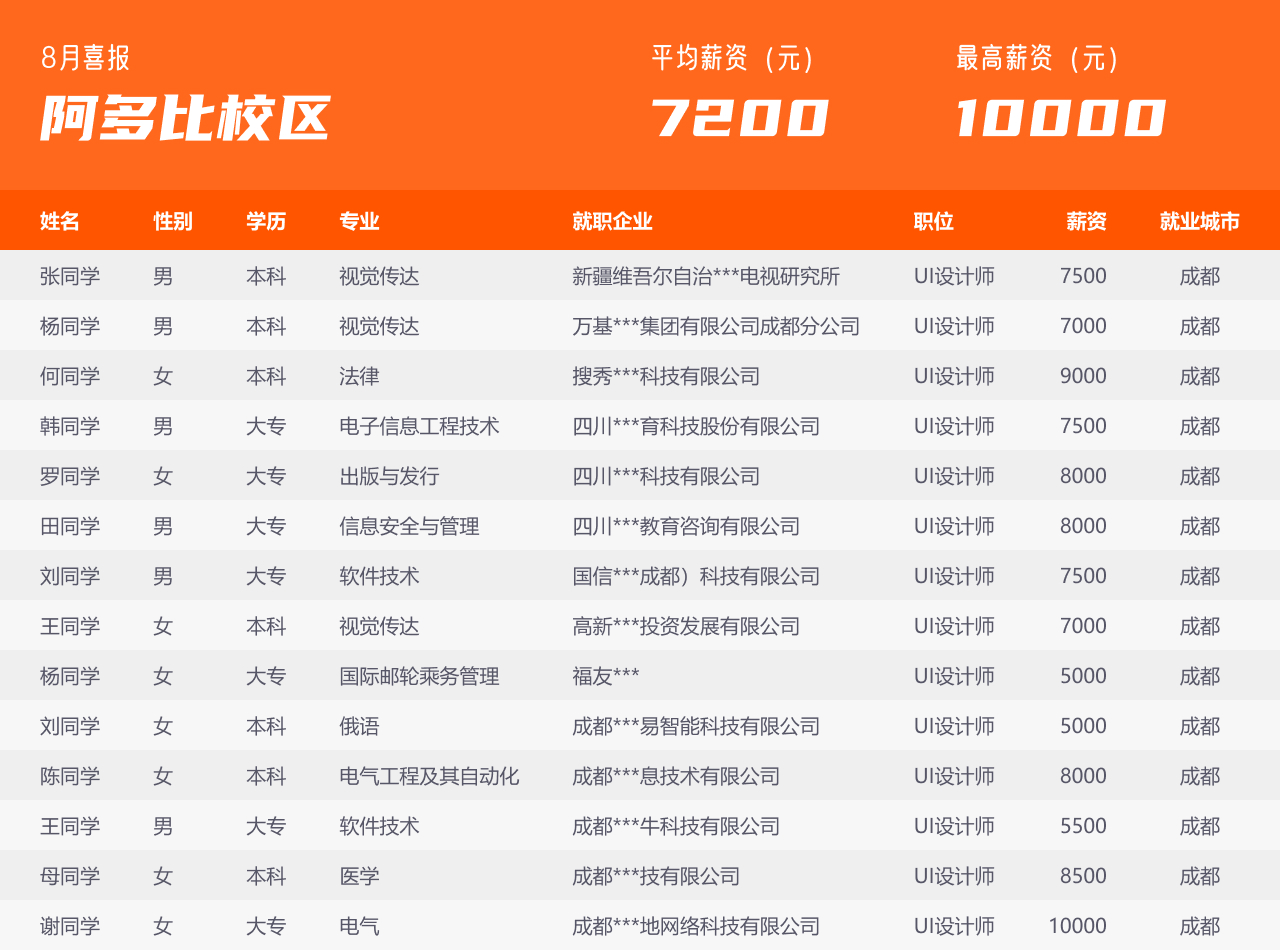Select the salary value 5500
Viewport: 1280px width, 950px height.
coord(1083,826)
